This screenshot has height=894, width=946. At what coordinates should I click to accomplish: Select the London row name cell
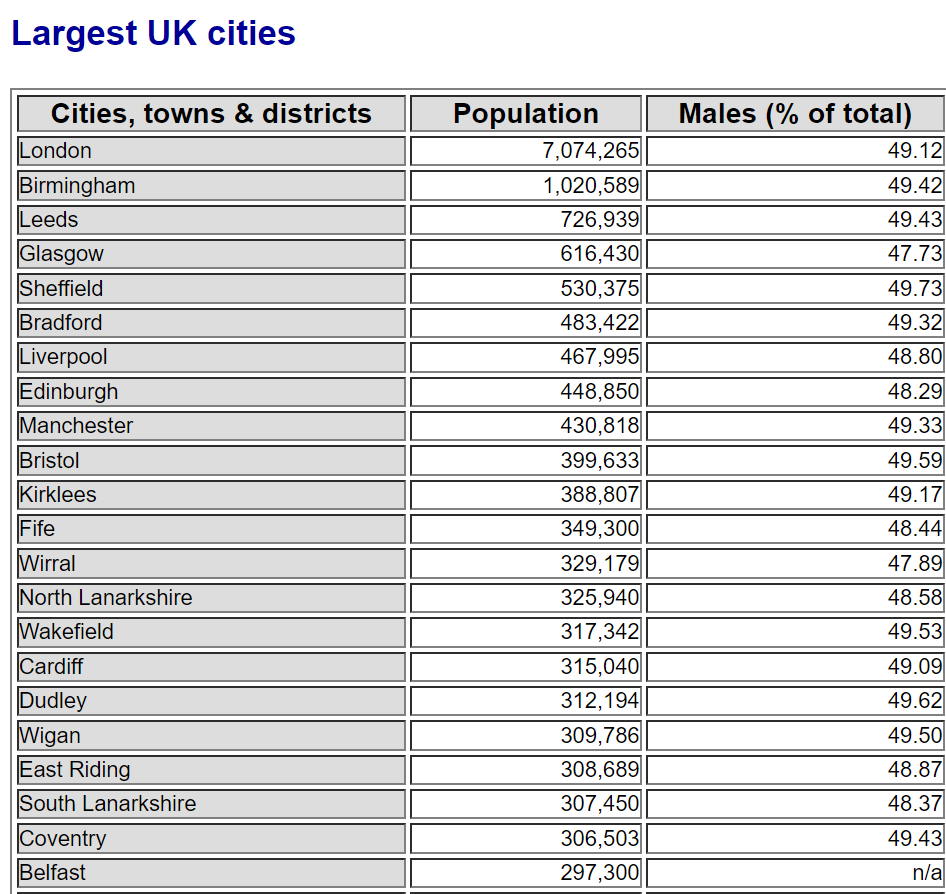(x=211, y=151)
